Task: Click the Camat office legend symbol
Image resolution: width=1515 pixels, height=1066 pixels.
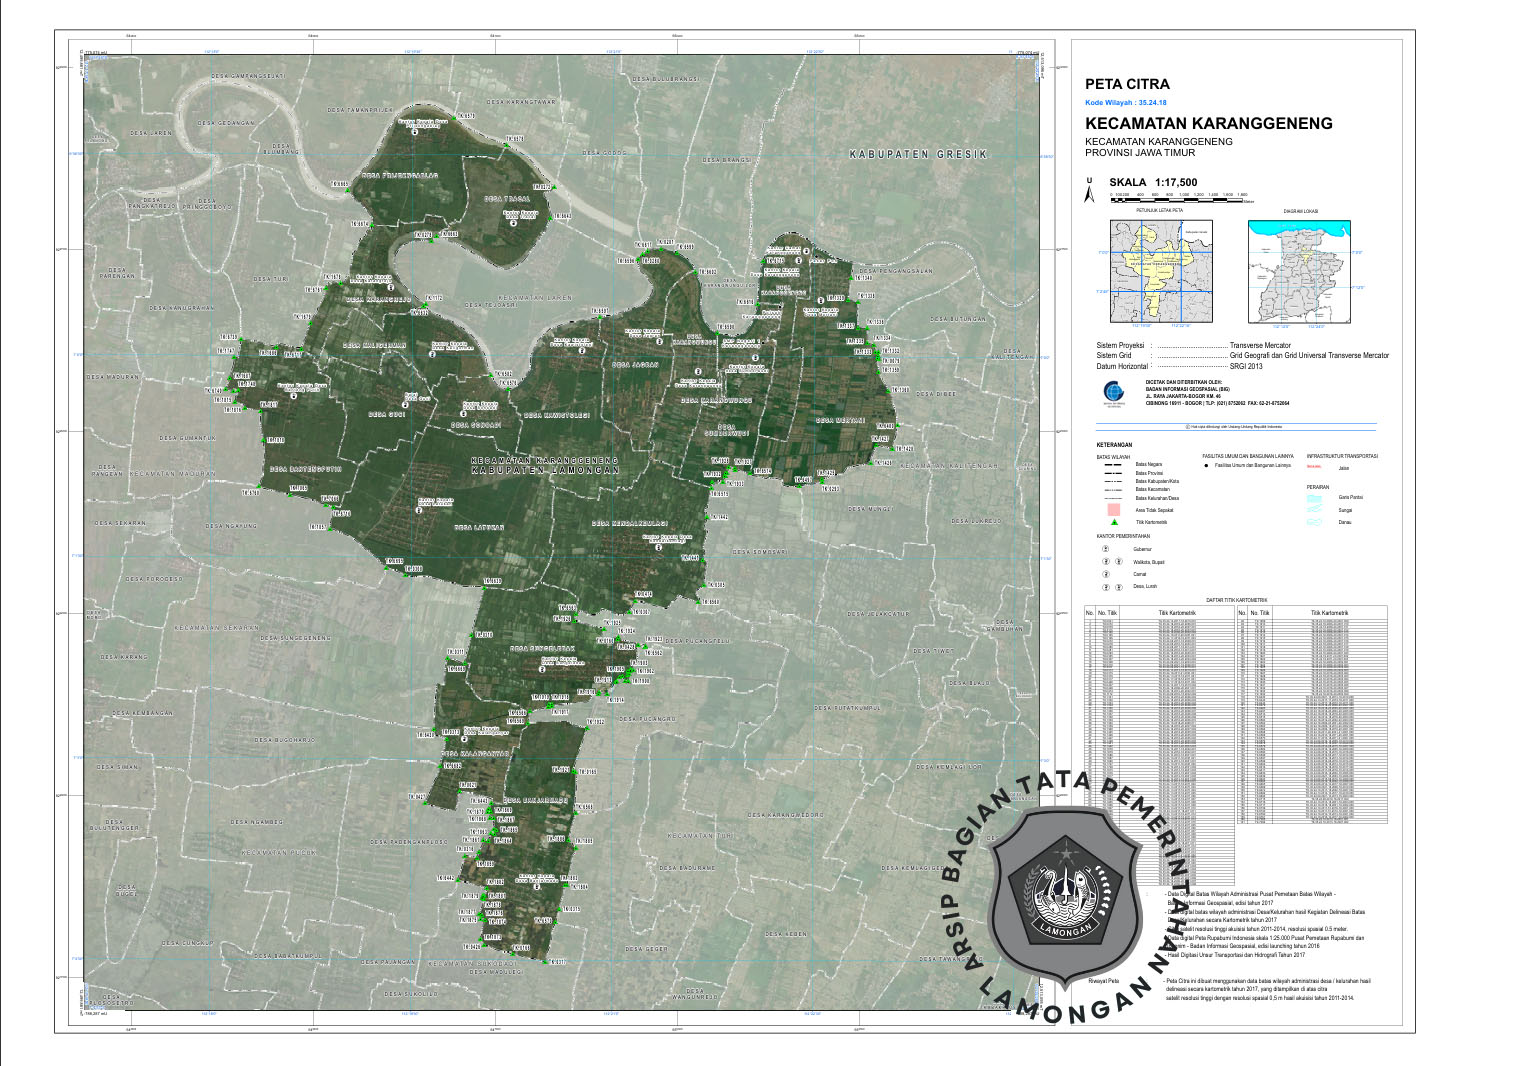Action: (1106, 575)
